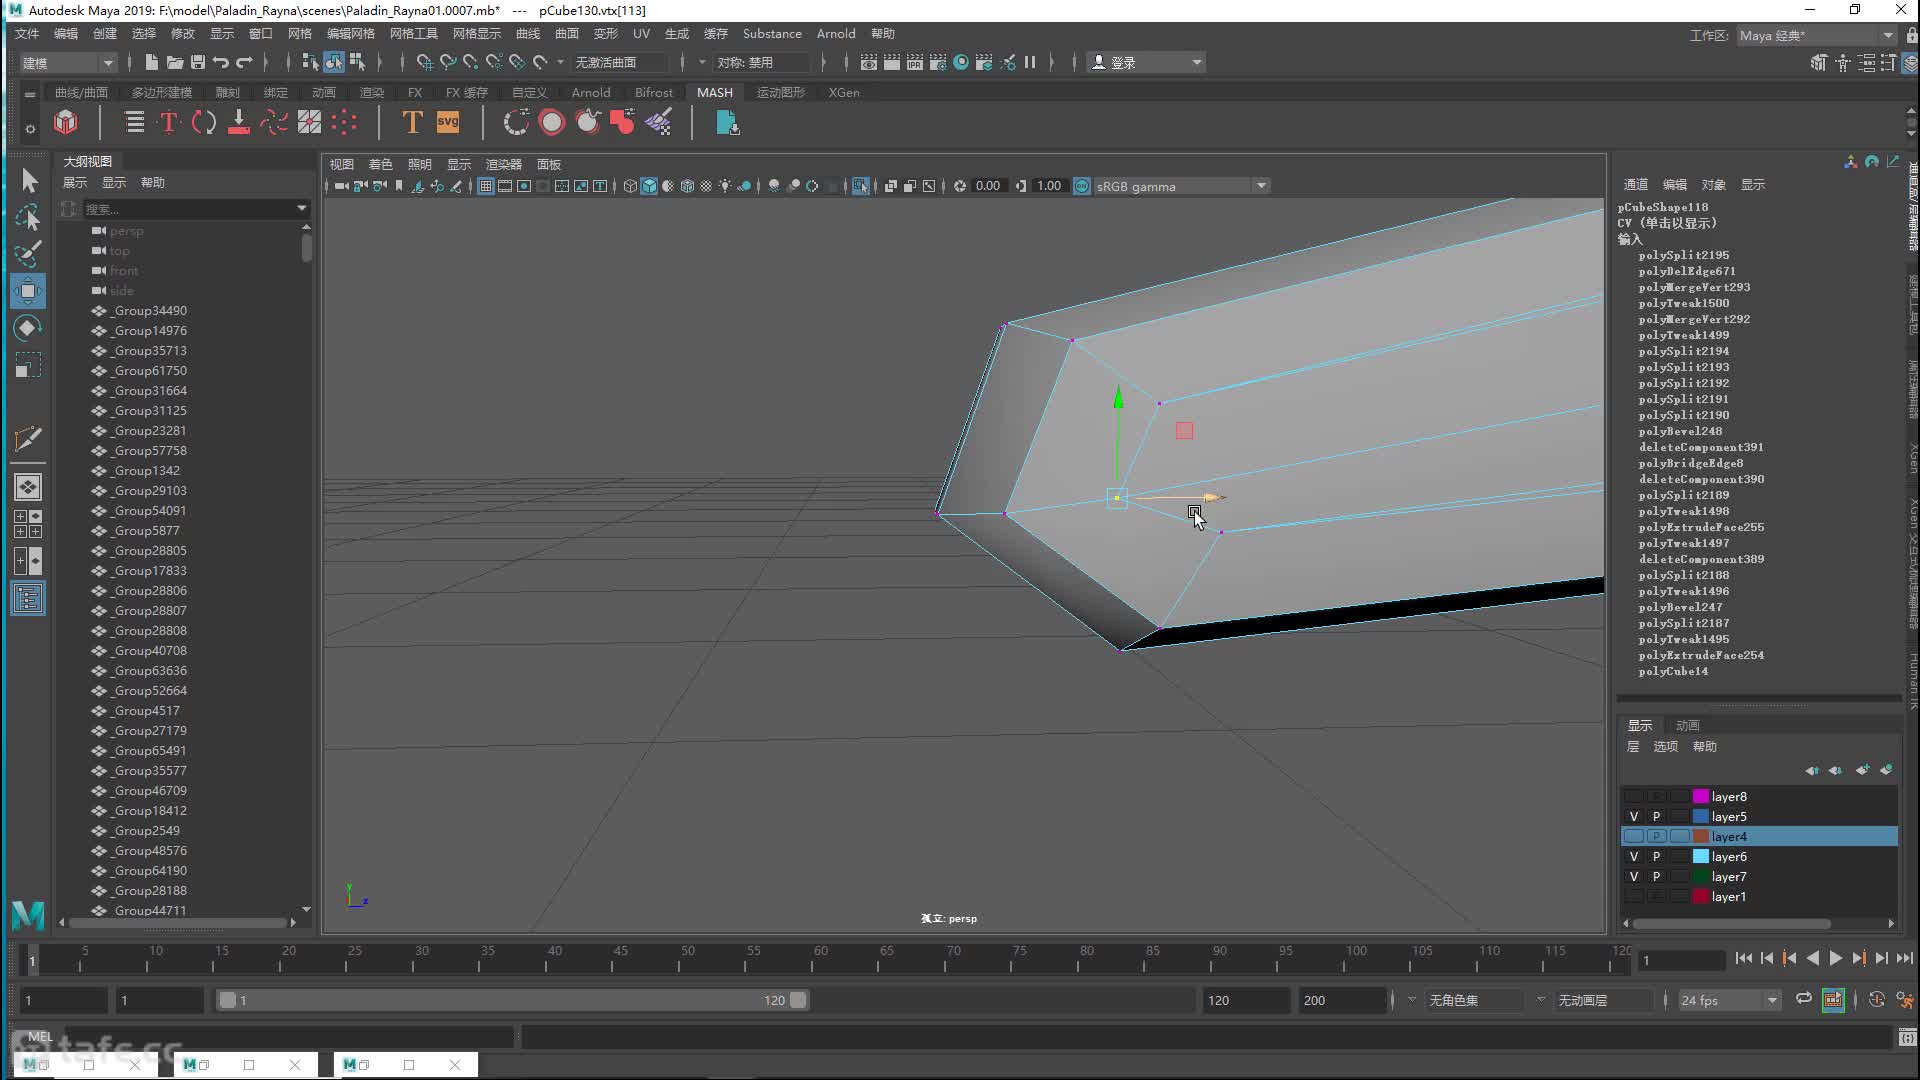Open sRGB gamma view transform dropdown

[x=1181, y=186]
